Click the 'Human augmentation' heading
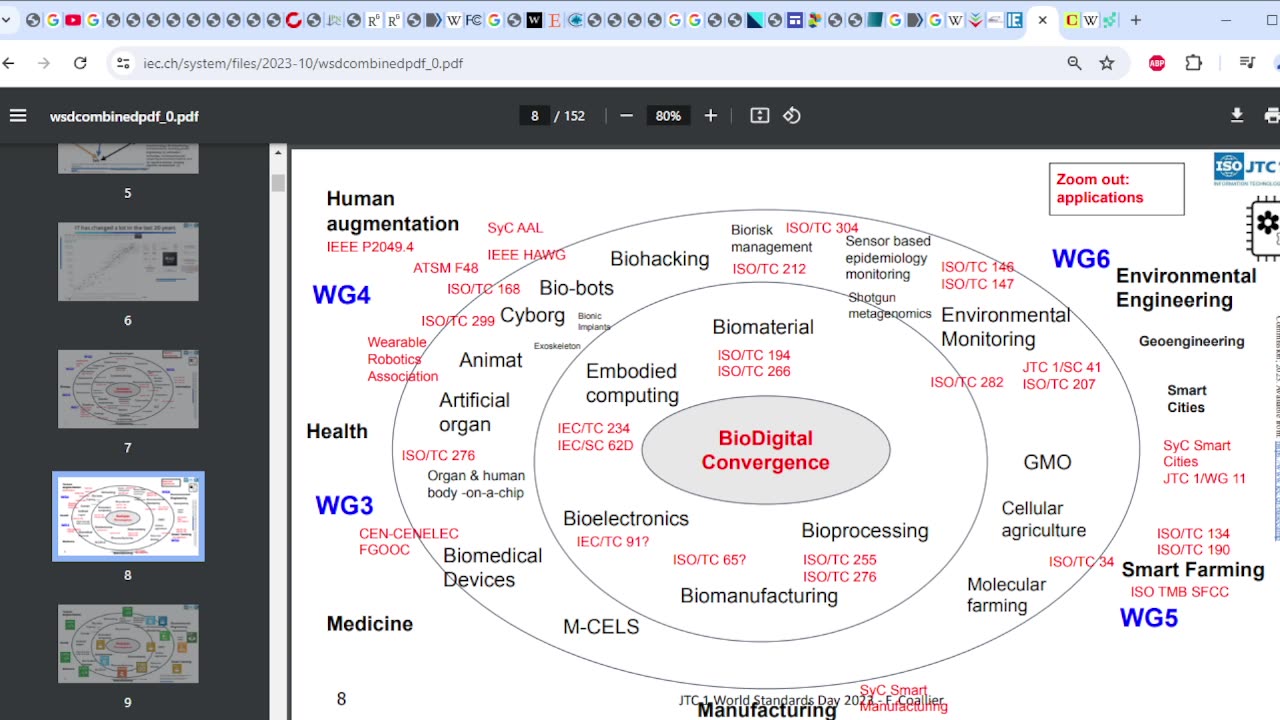Viewport: 1280px width, 720px height. click(392, 211)
